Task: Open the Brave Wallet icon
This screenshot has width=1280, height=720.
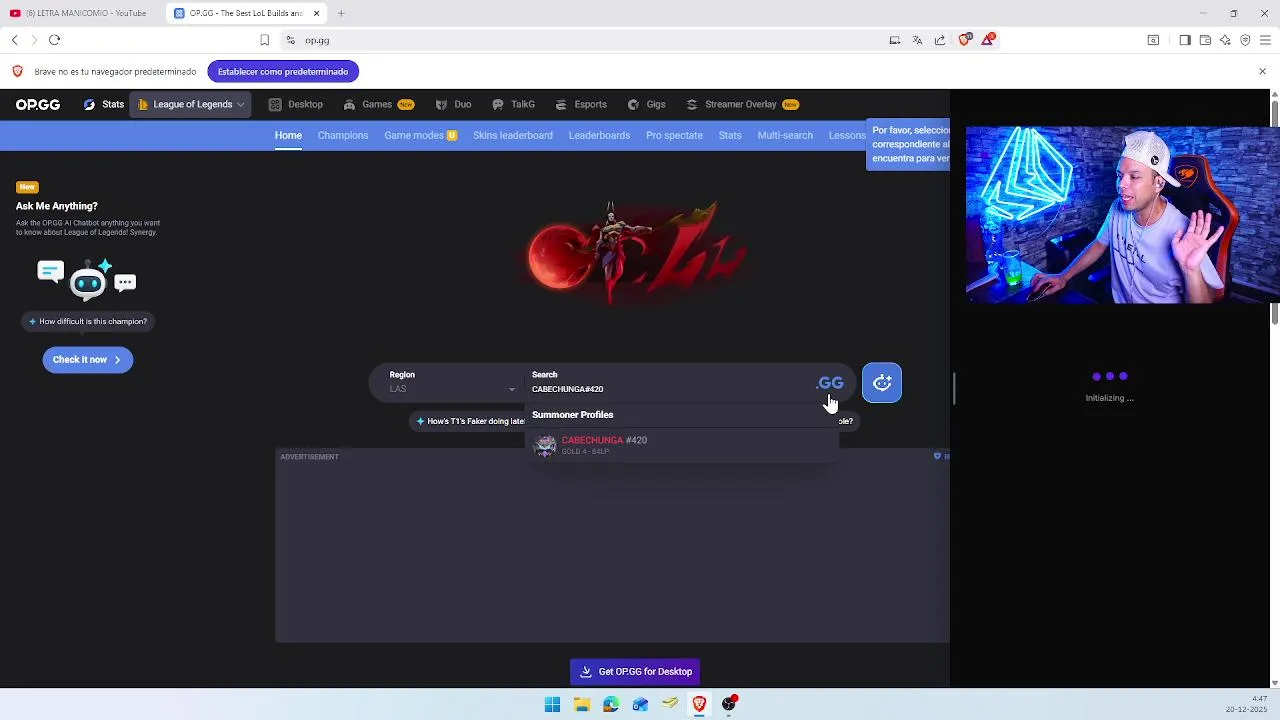Action: [1205, 40]
